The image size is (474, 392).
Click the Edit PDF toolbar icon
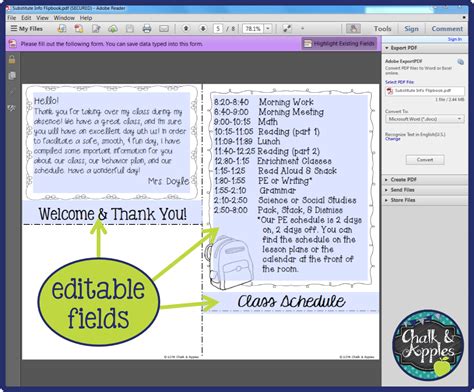tap(96, 29)
